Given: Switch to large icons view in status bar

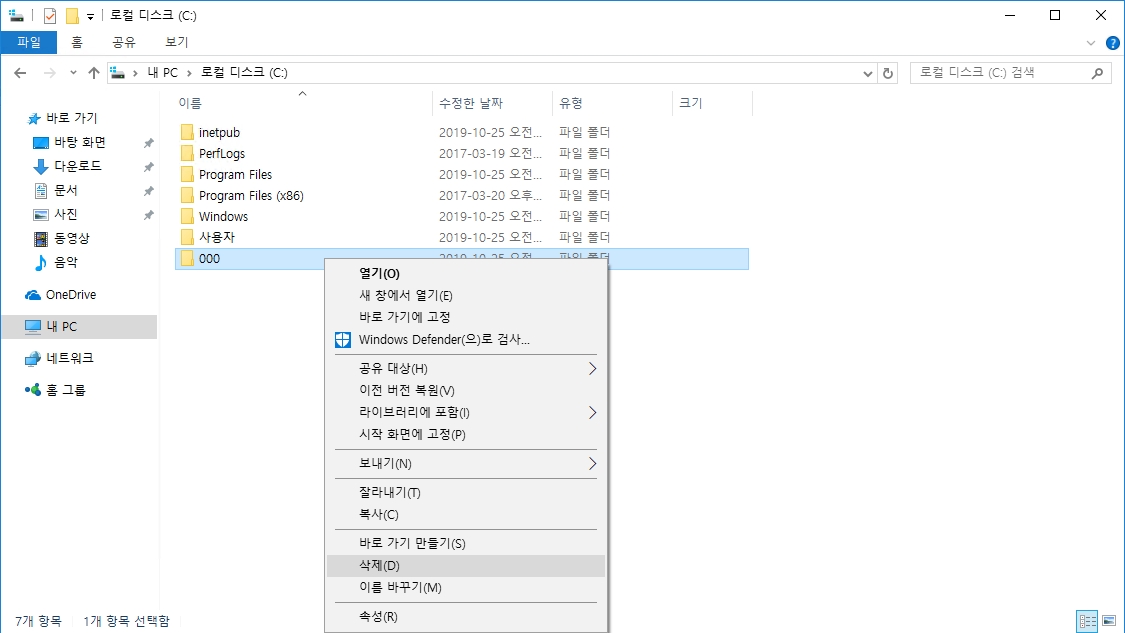Looking at the screenshot, I should pyautogui.click(x=1108, y=621).
